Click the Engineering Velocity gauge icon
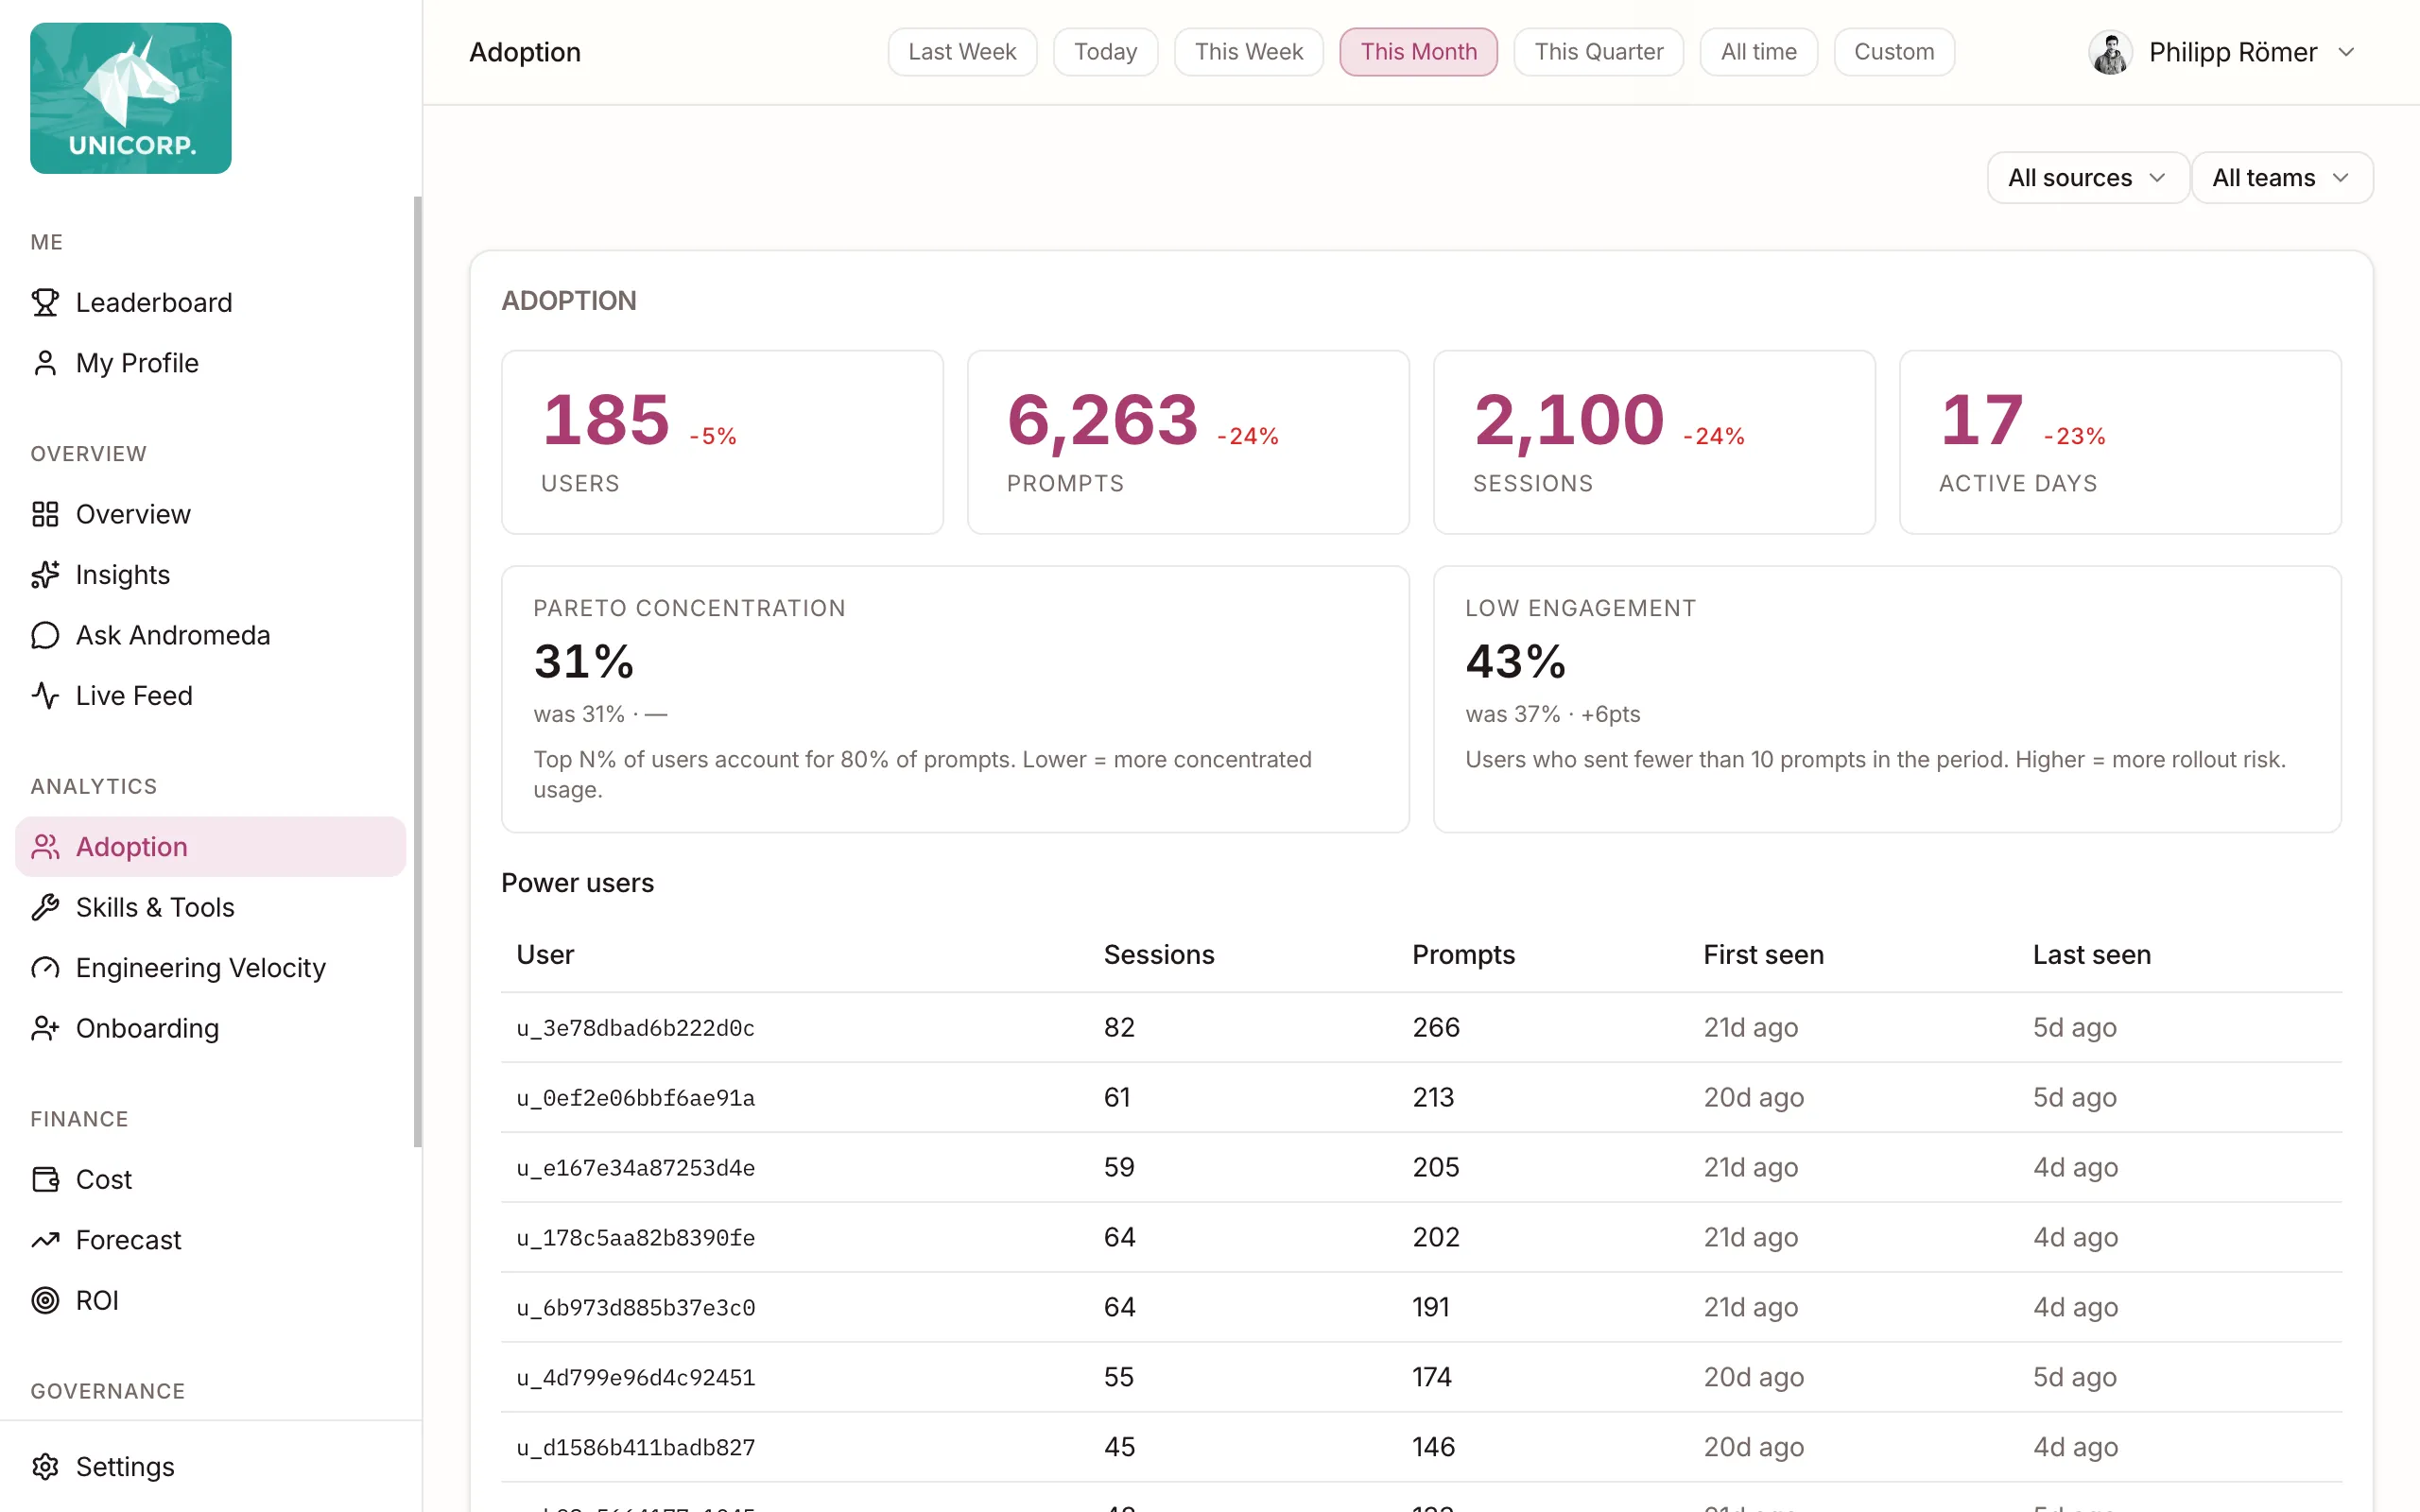Image resolution: width=2420 pixels, height=1512 pixels. [x=45, y=968]
